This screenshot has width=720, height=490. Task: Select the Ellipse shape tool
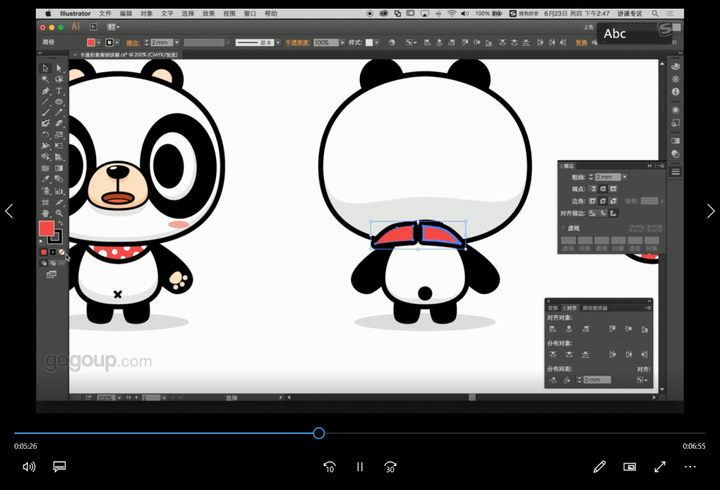(x=59, y=101)
